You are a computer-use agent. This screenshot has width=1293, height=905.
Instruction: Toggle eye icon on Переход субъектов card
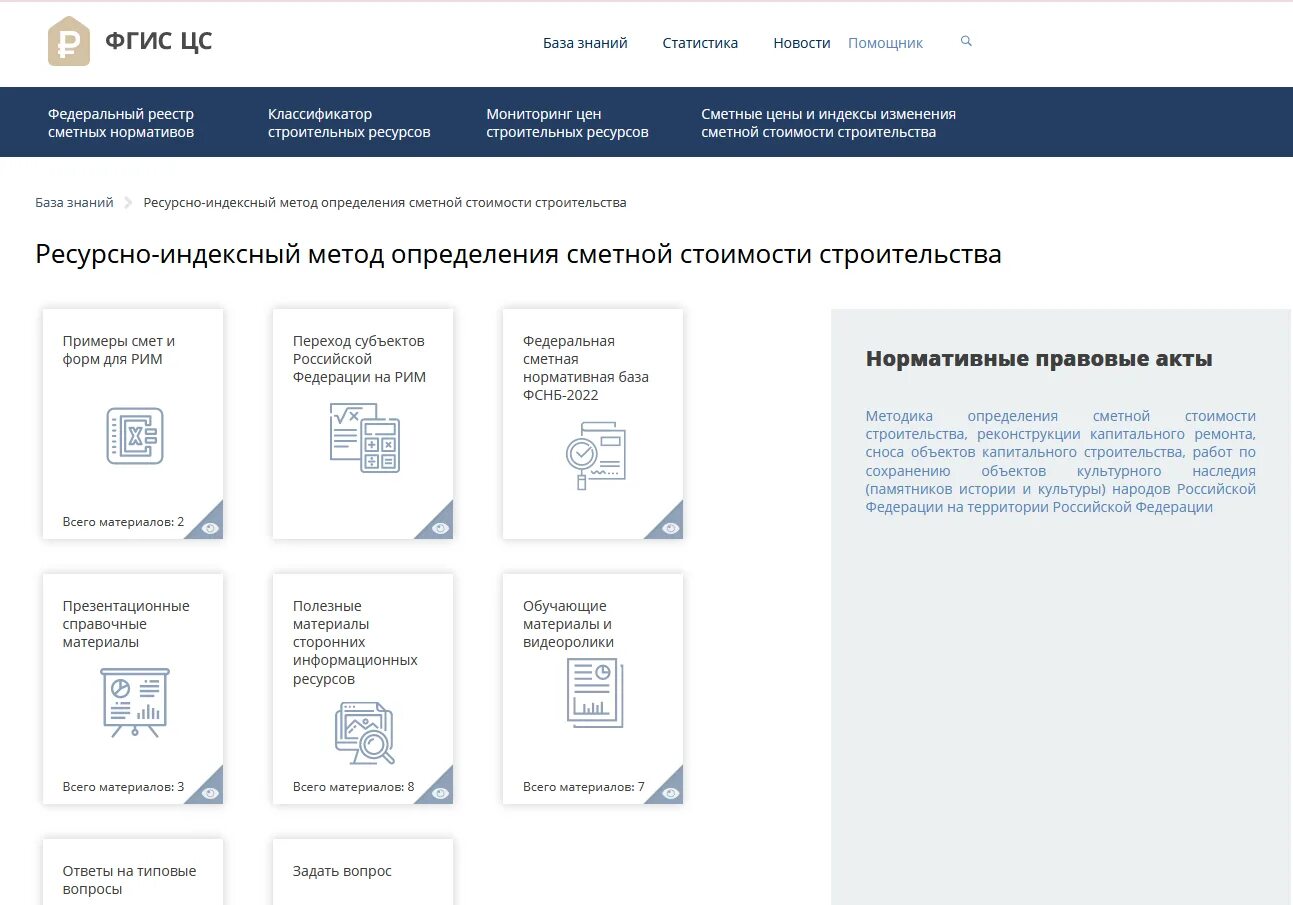click(440, 528)
